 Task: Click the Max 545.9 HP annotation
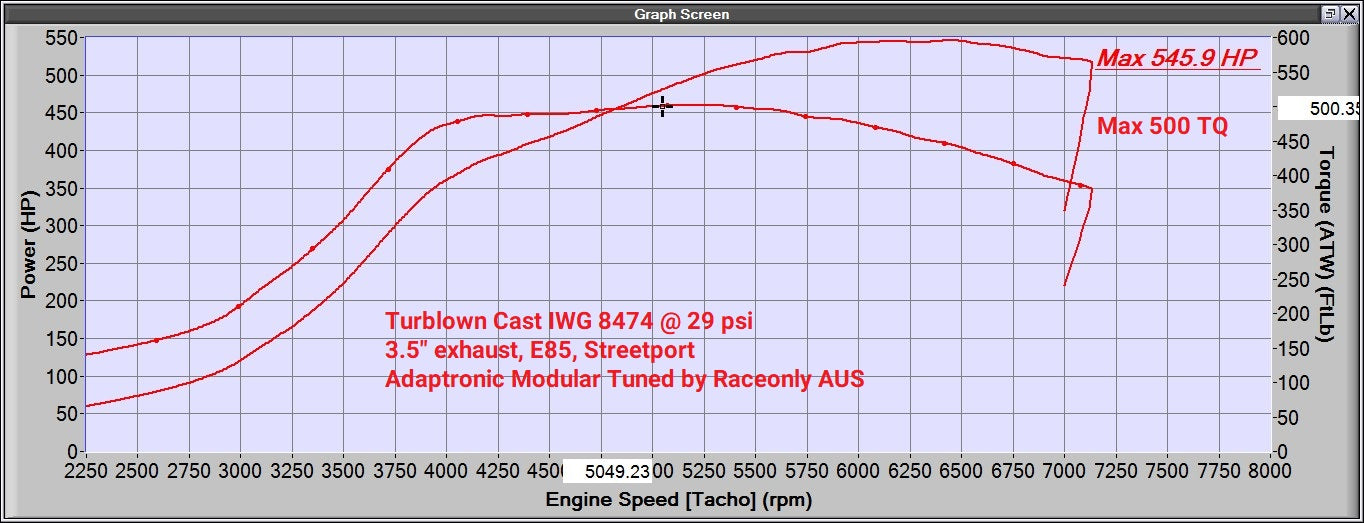point(1176,58)
